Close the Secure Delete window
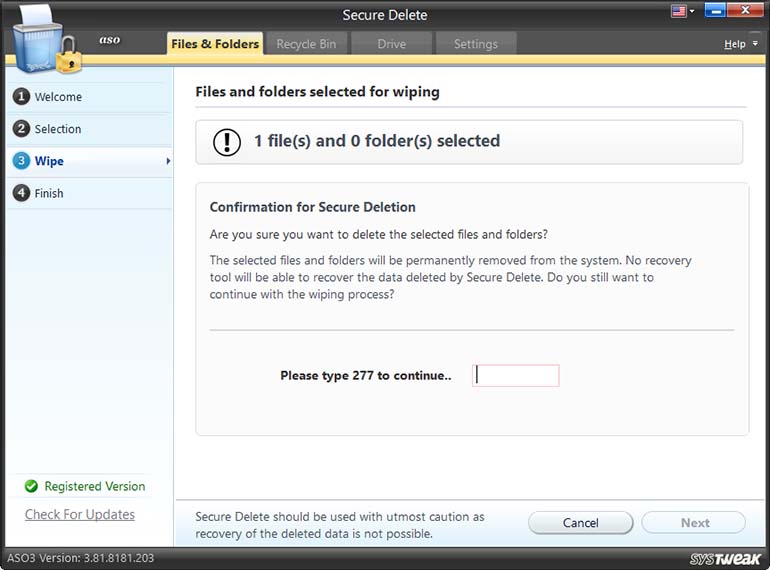770x570 pixels. (x=745, y=10)
